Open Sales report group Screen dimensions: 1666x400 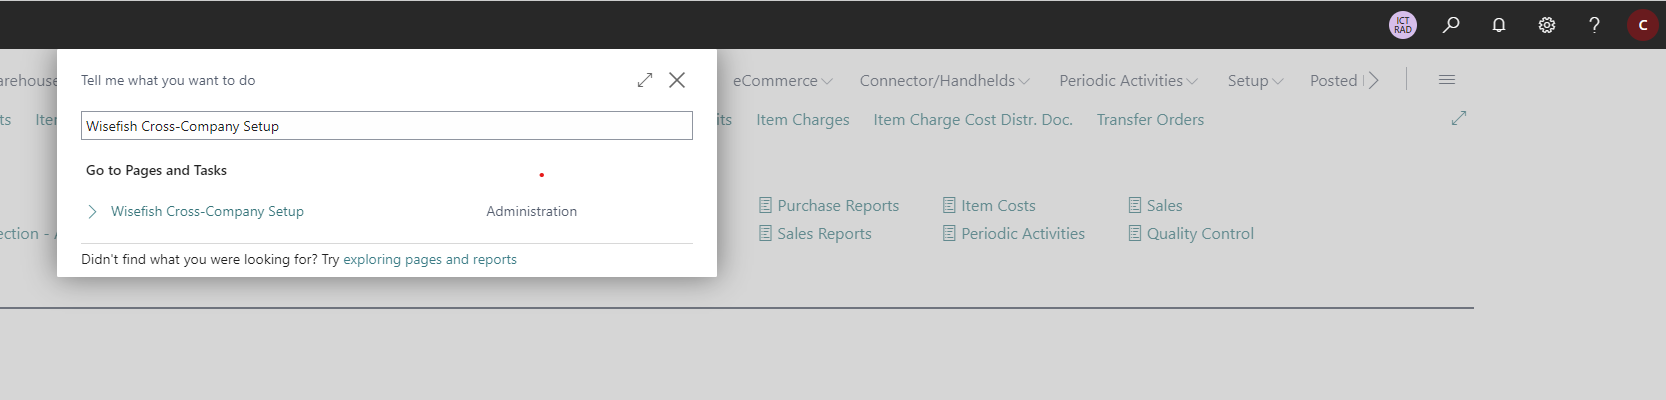pos(1164,206)
